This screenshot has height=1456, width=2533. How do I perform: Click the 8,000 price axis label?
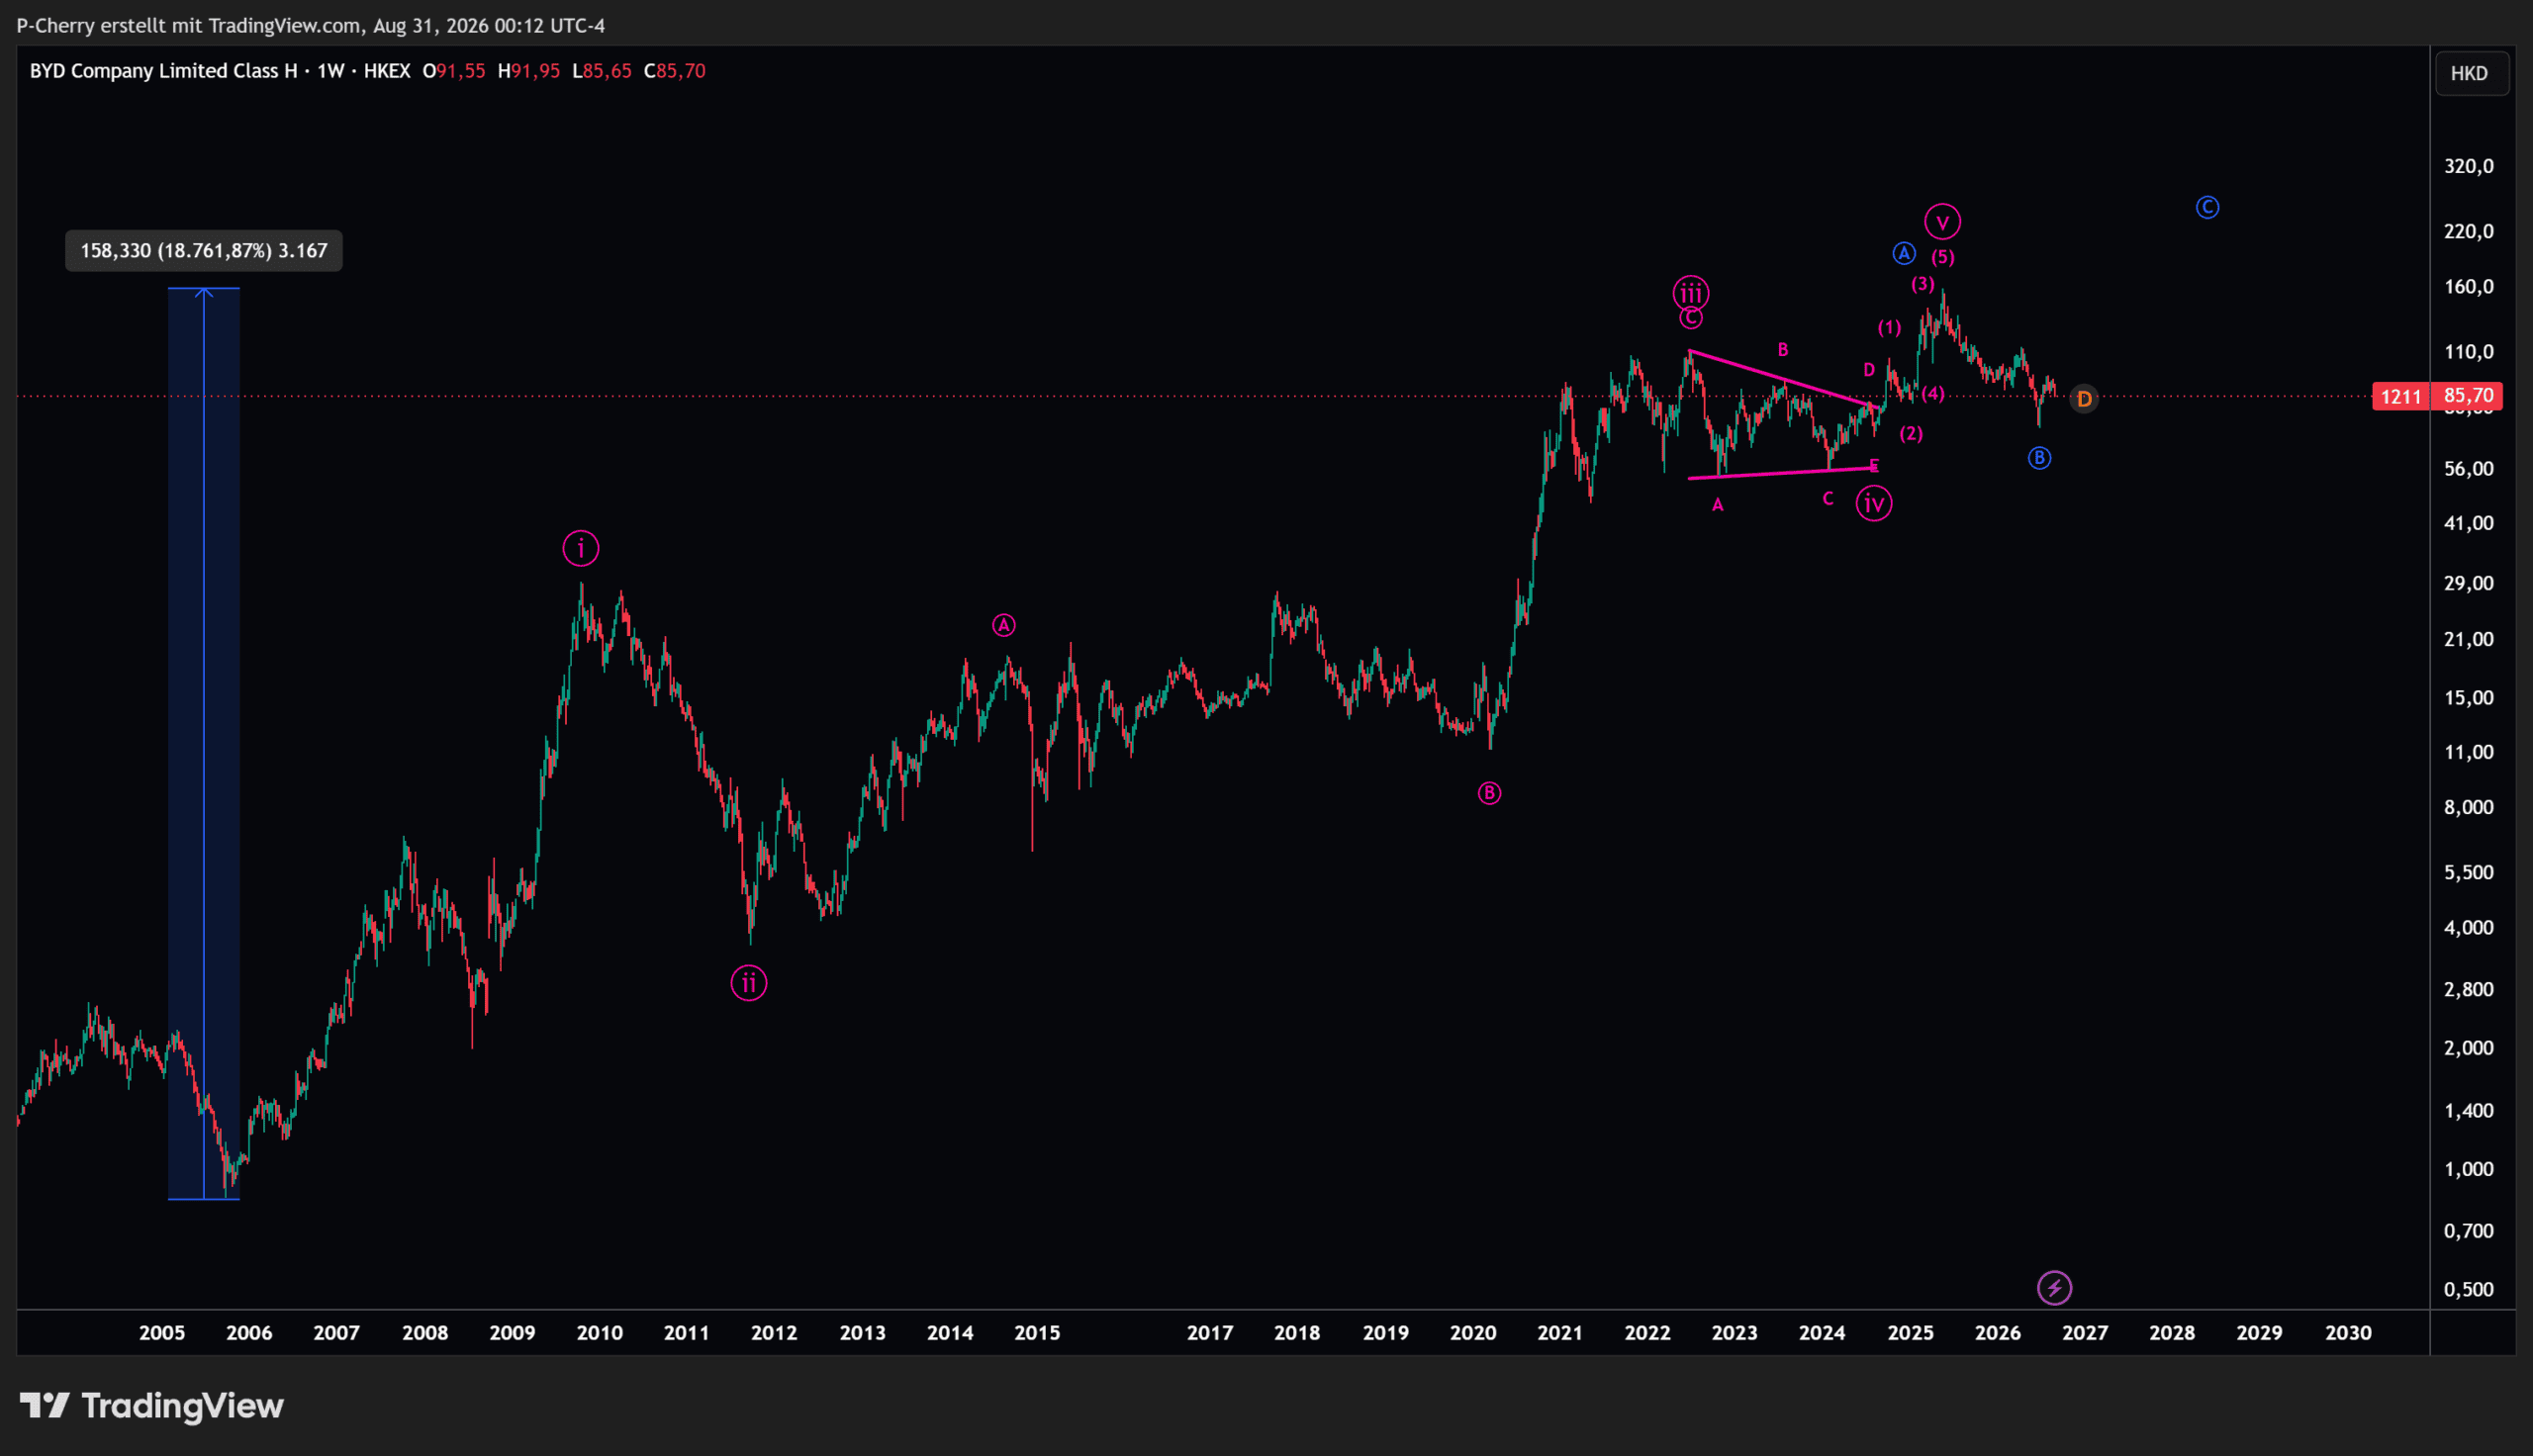click(2469, 807)
